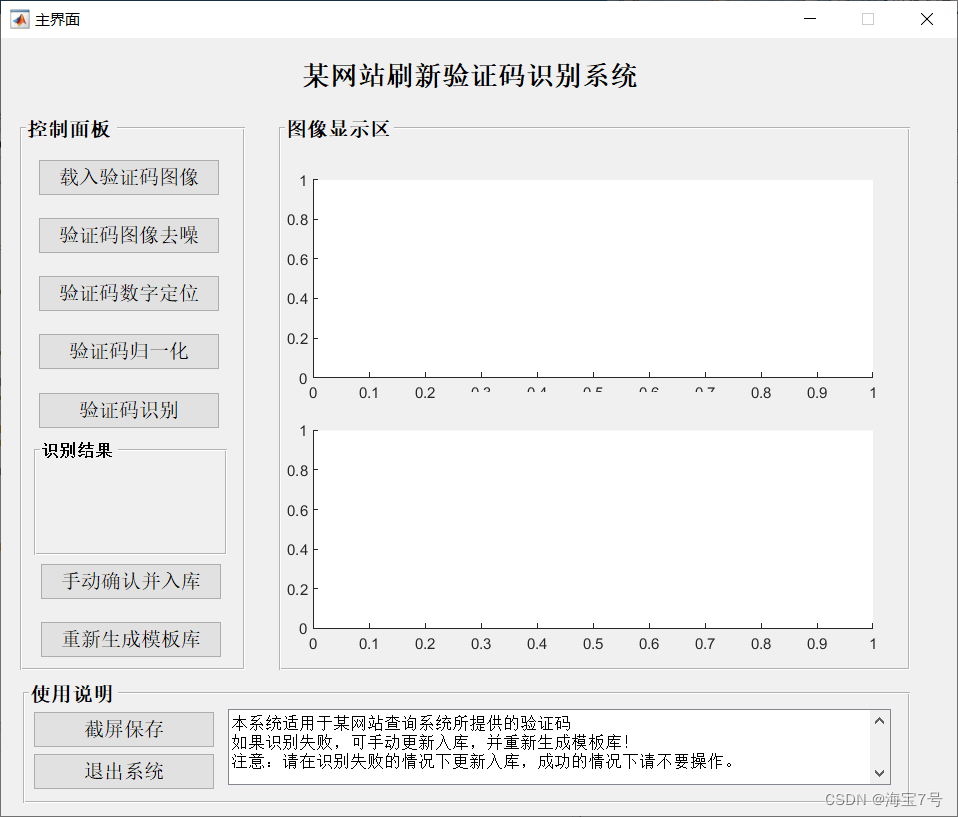Click the line starting 本系统适用于
This screenshot has height=817, width=958.
(x=401, y=724)
